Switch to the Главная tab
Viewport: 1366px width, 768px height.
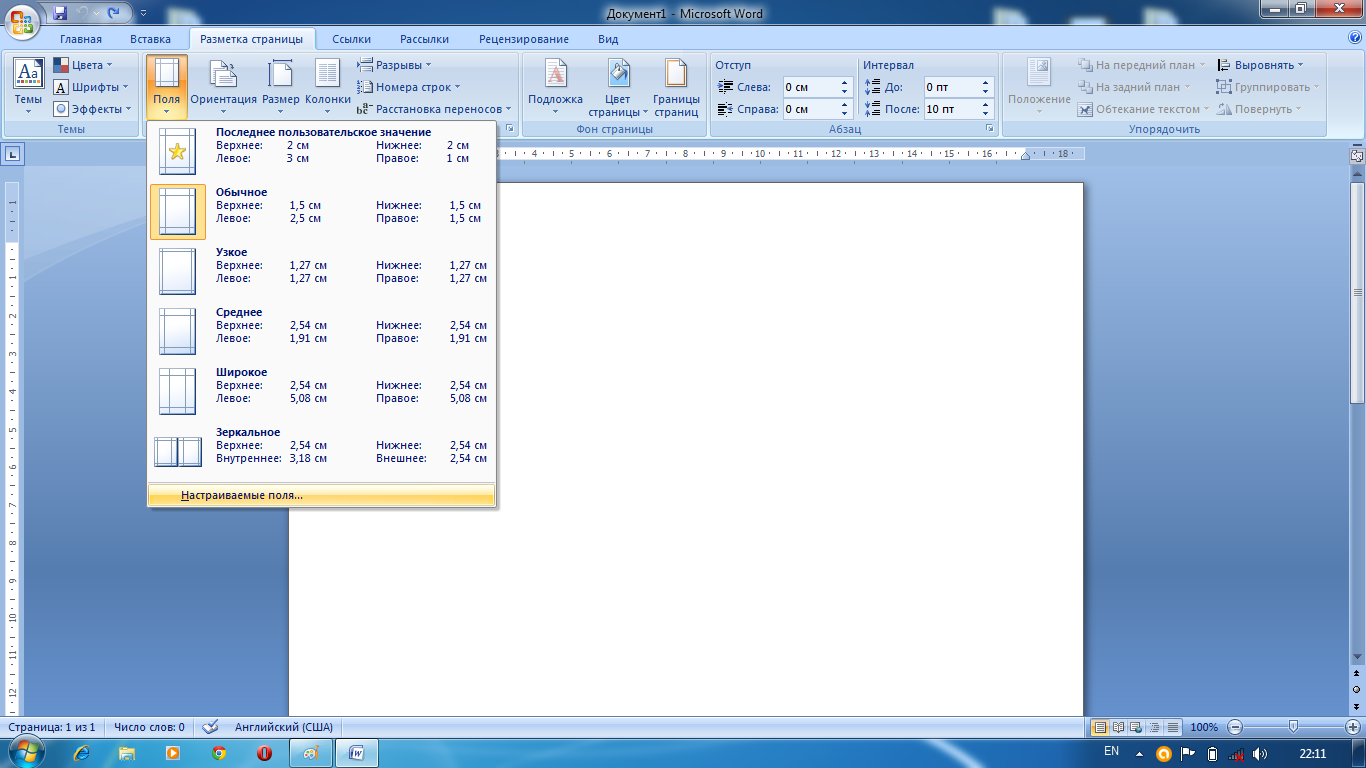click(x=81, y=39)
